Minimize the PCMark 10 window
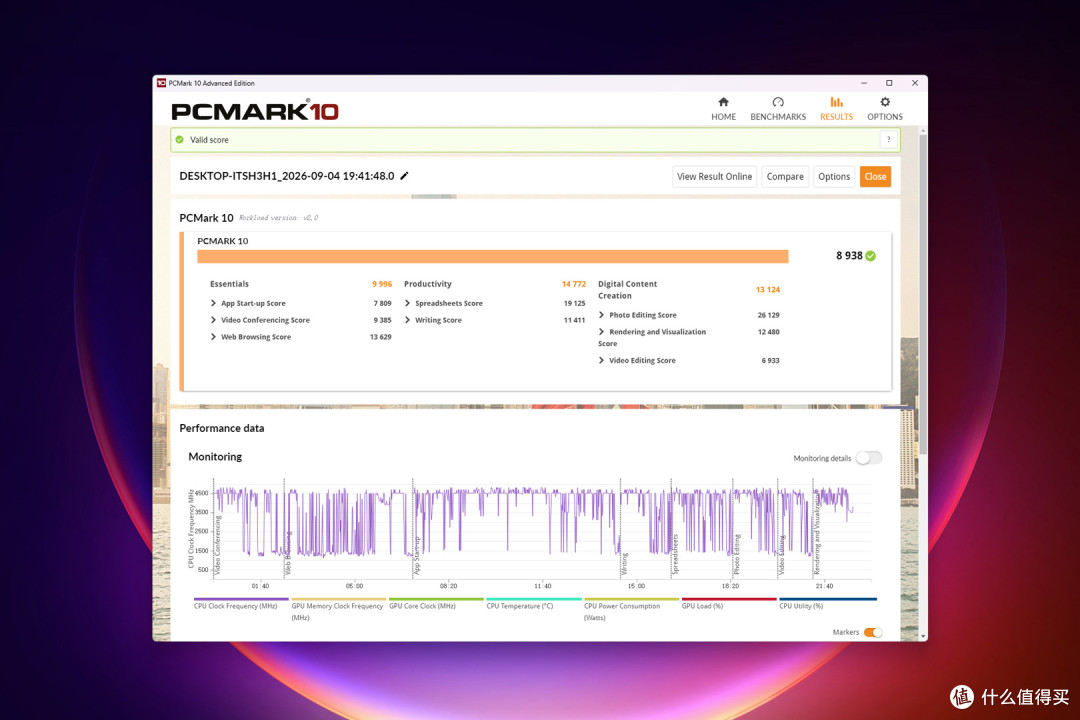The width and height of the screenshot is (1080, 720). point(864,83)
